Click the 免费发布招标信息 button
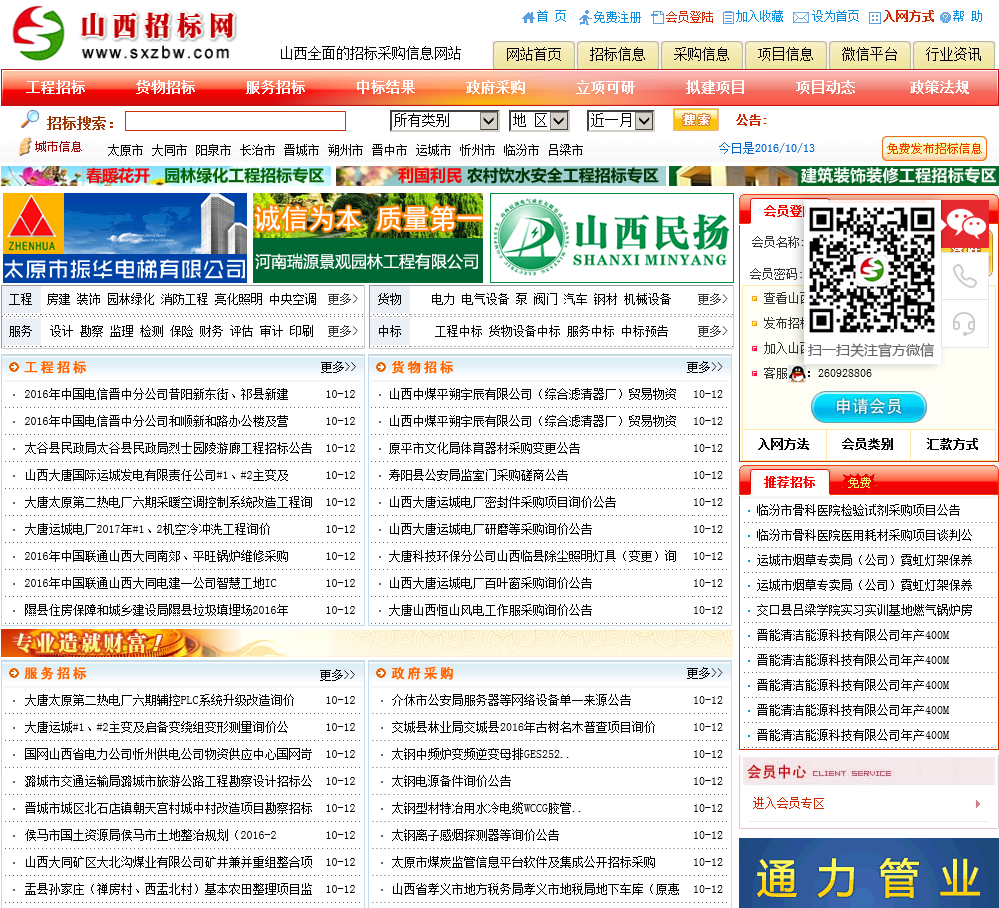Viewport: 999px width, 908px height. click(934, 148)
